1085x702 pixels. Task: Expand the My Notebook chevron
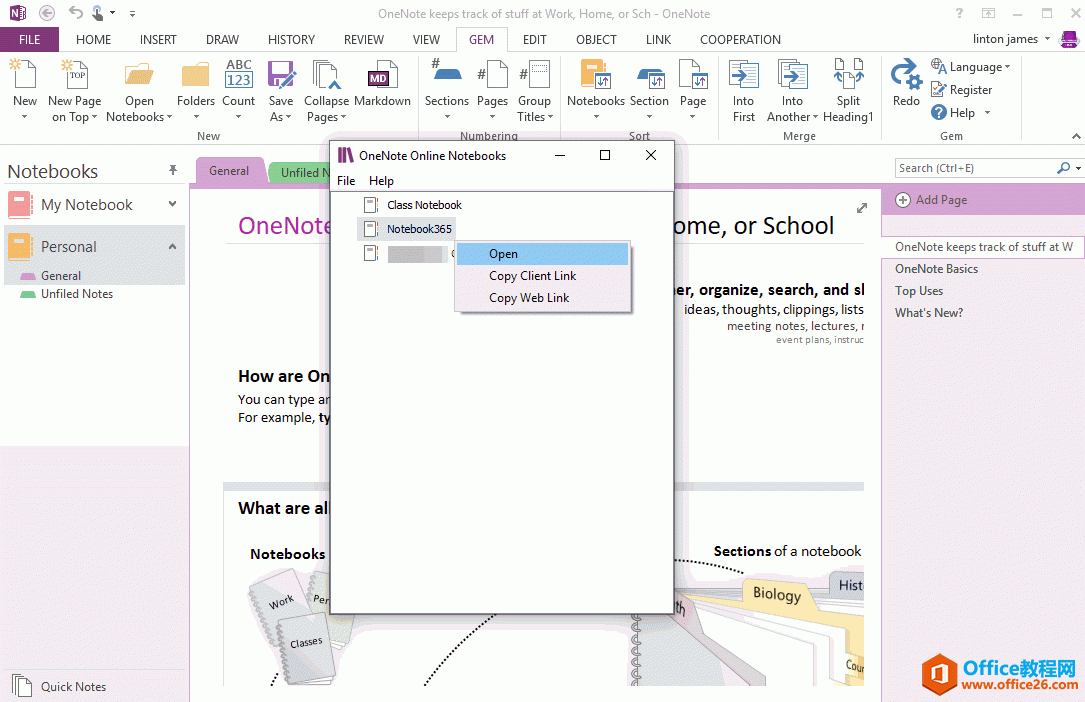pos(172,204)
